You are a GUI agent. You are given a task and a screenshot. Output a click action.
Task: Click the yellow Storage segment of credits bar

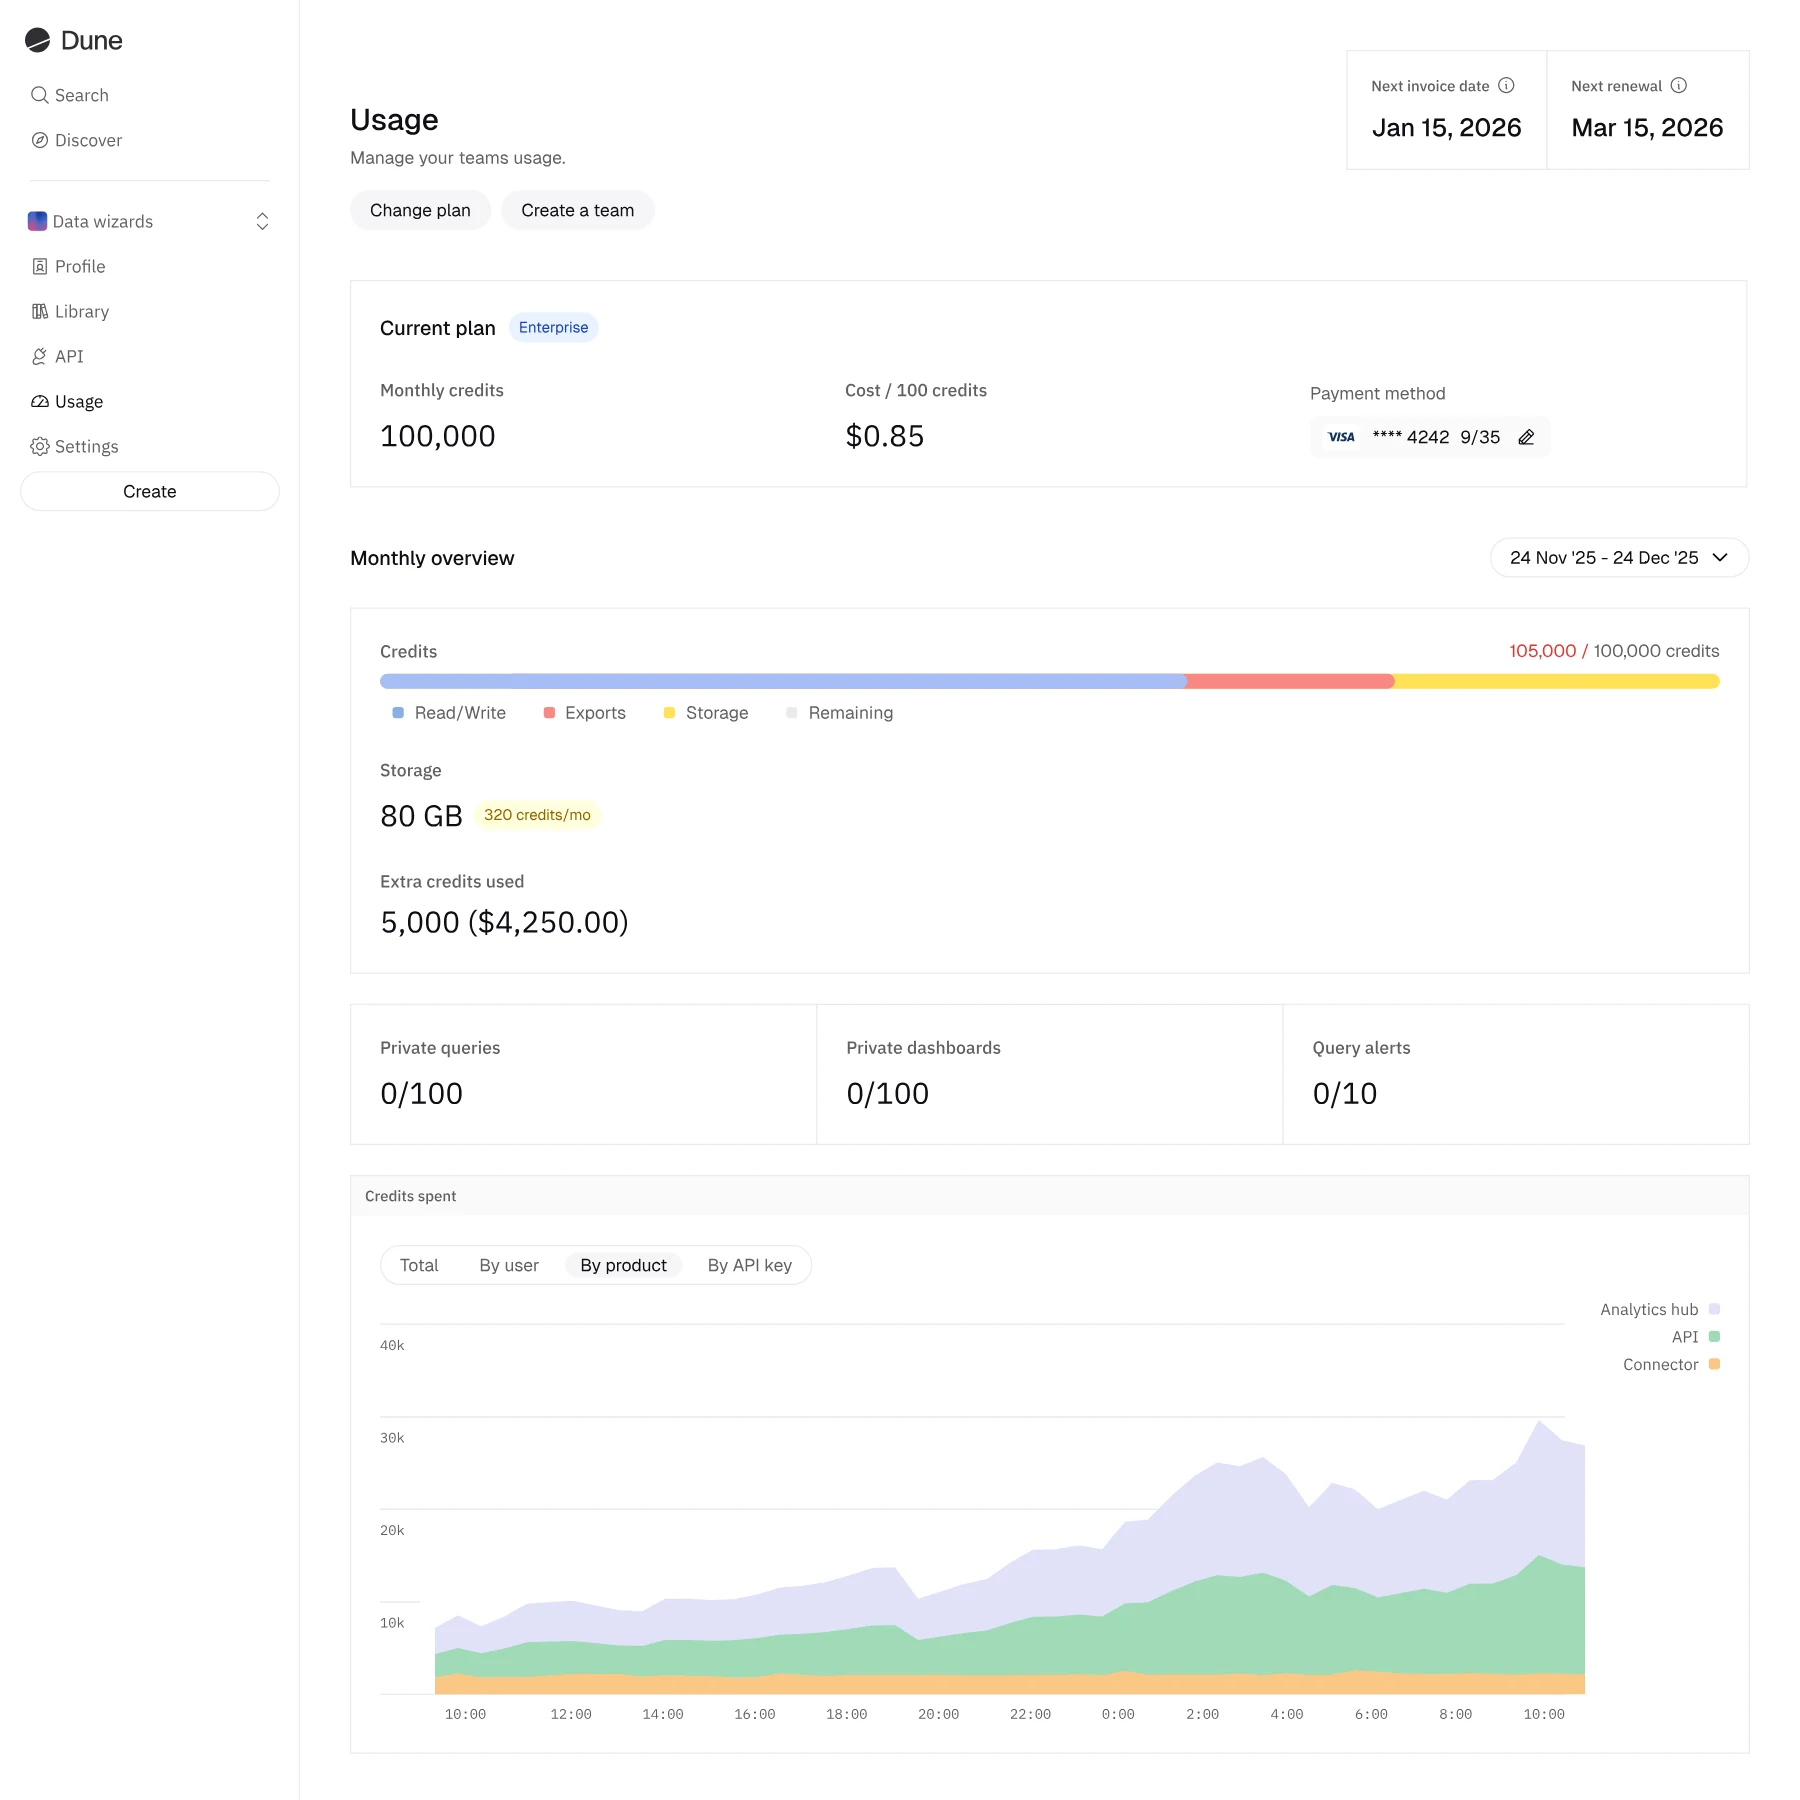[1557, 681]
